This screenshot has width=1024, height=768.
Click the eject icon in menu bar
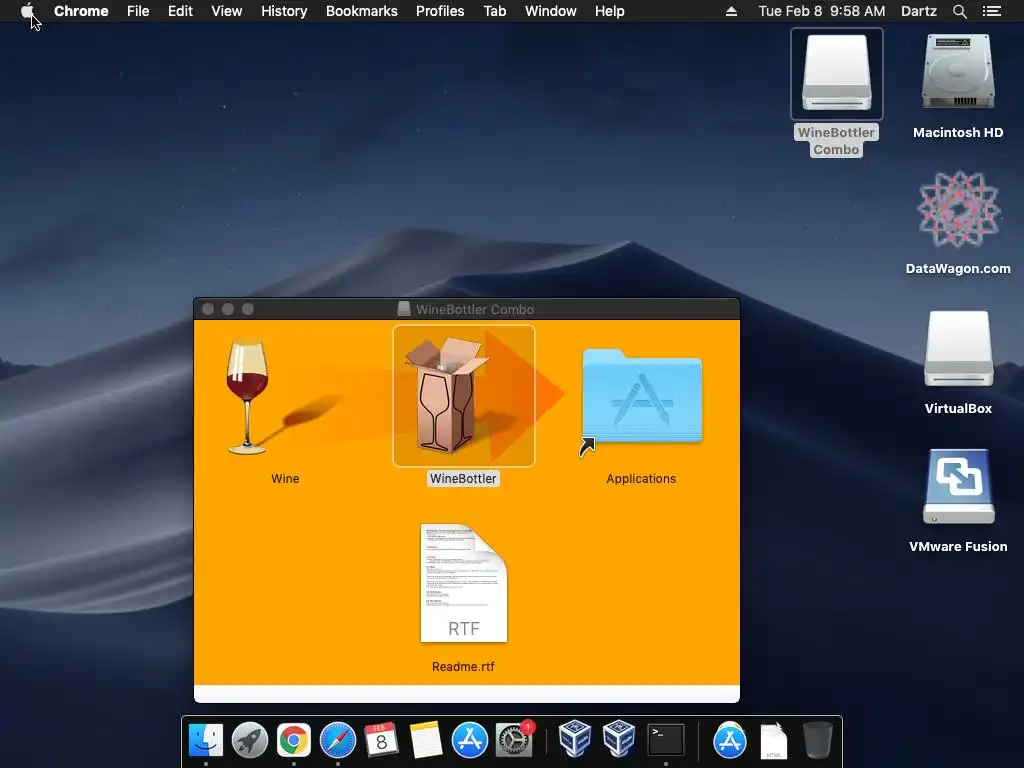[x=731, y=11]
